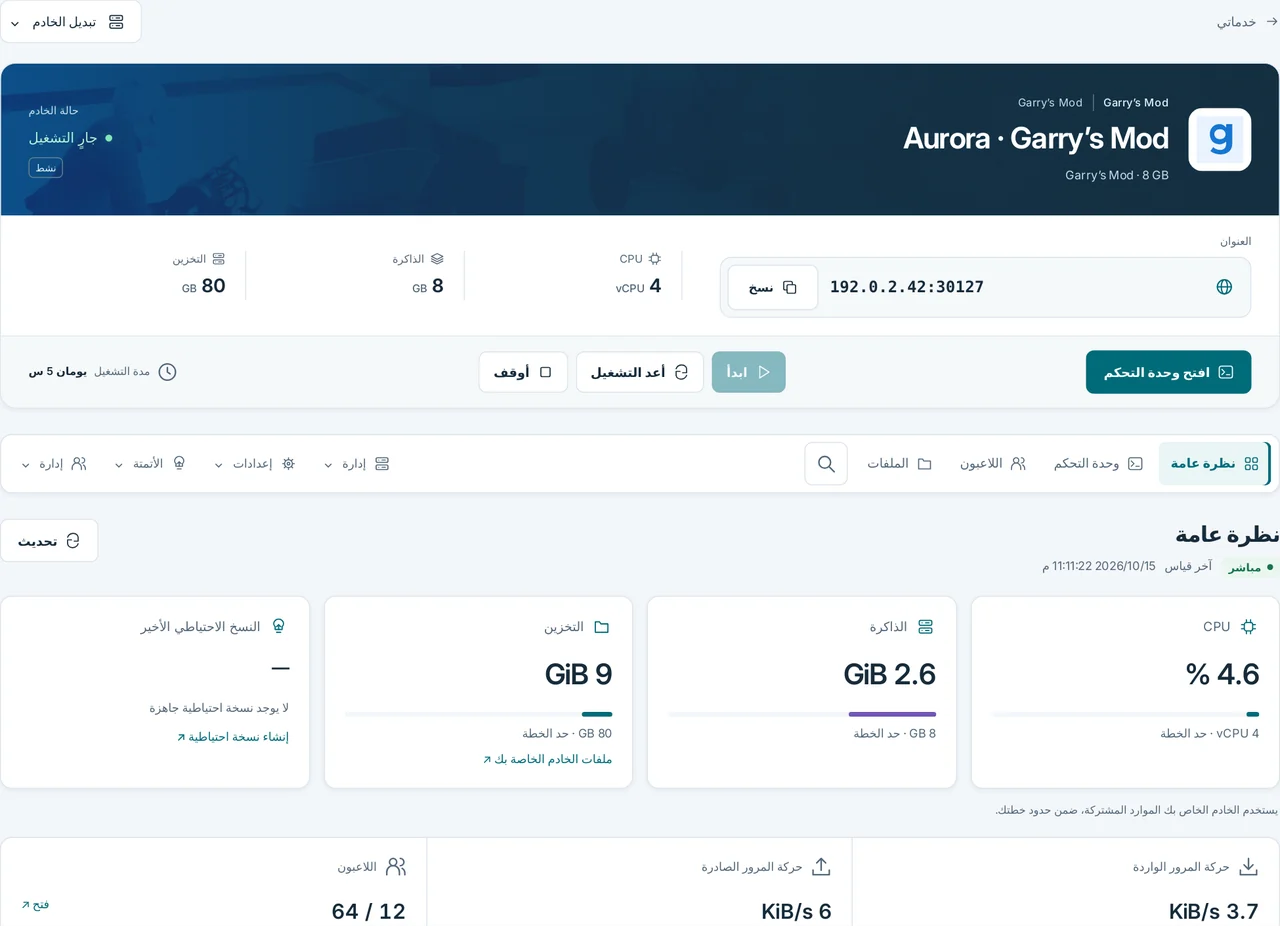Click the نشط active status badge

(46, 168)
